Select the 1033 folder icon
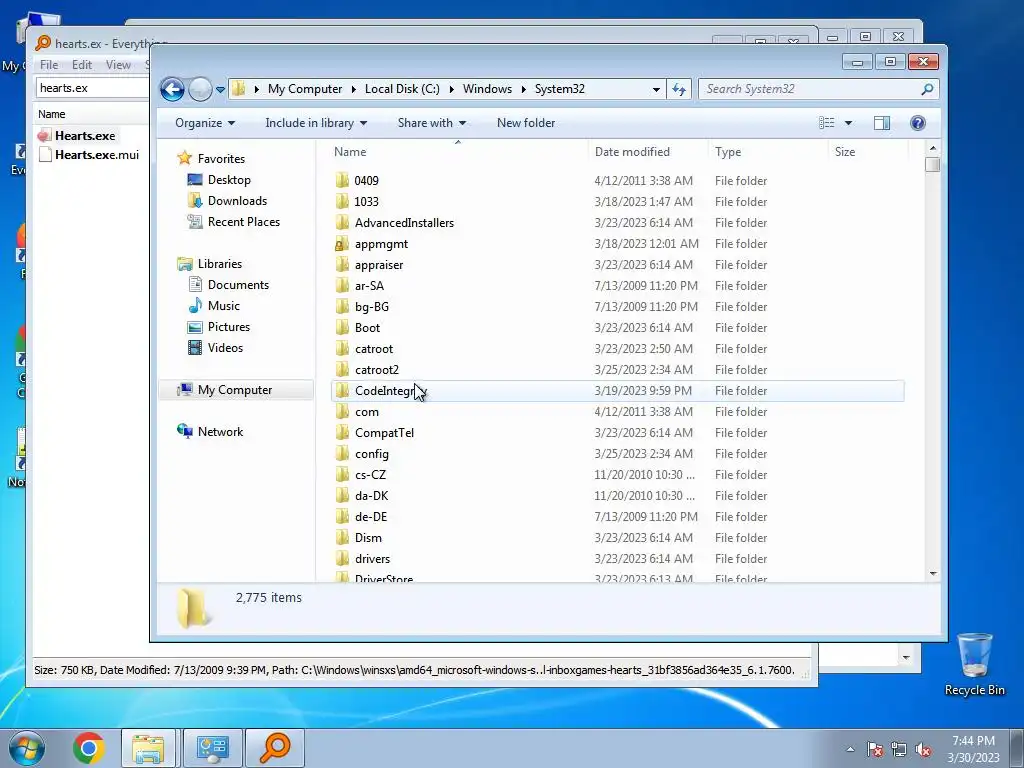Viewport: 1024px width, 768px height. click(342, 201)
